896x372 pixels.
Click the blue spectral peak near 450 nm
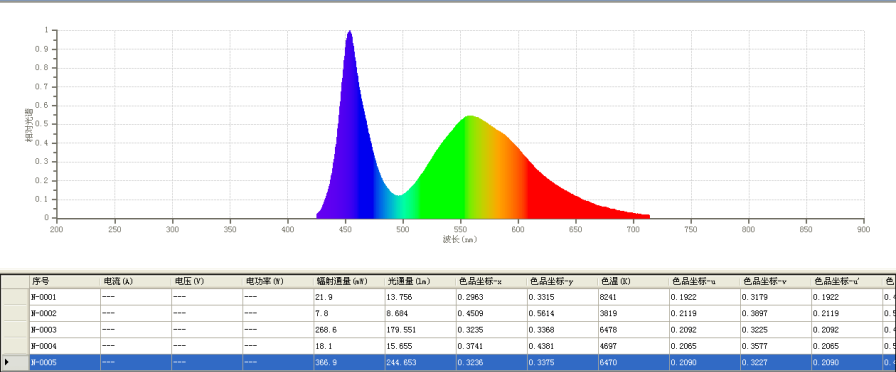tap(349, 33)
